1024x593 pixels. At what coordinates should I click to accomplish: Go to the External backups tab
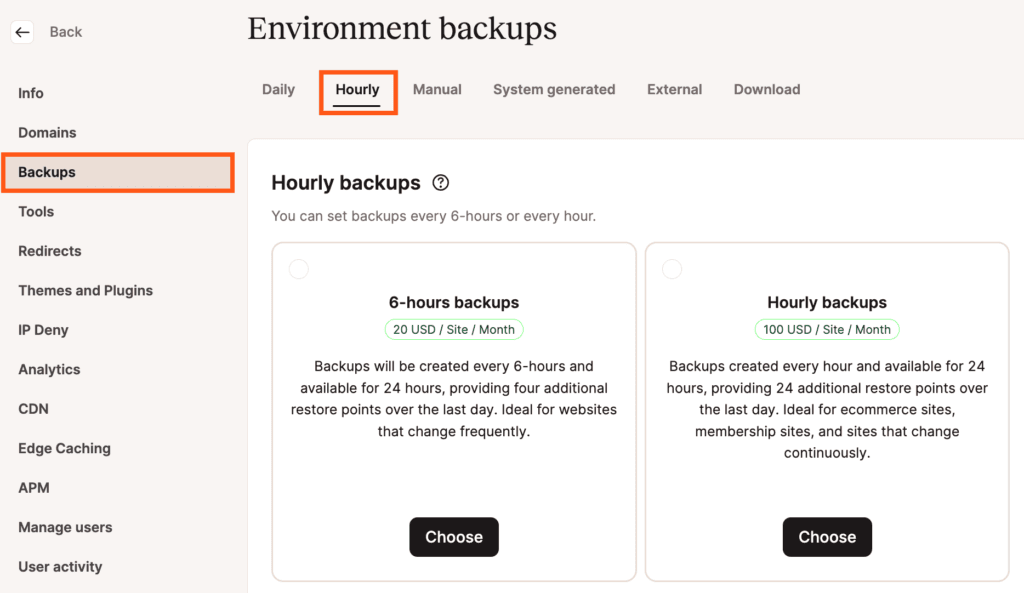(x=674, y=89)
